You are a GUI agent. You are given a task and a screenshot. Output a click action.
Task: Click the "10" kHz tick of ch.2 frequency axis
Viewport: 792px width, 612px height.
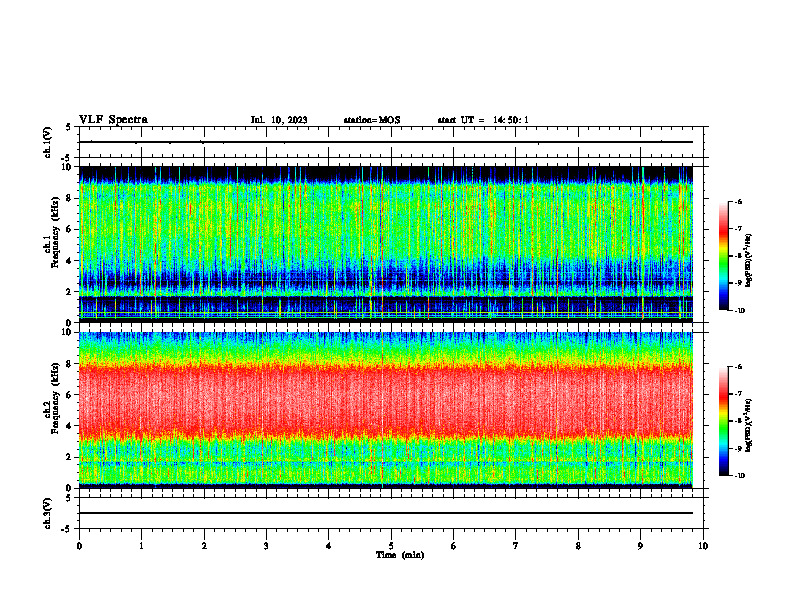click(68, 332)
